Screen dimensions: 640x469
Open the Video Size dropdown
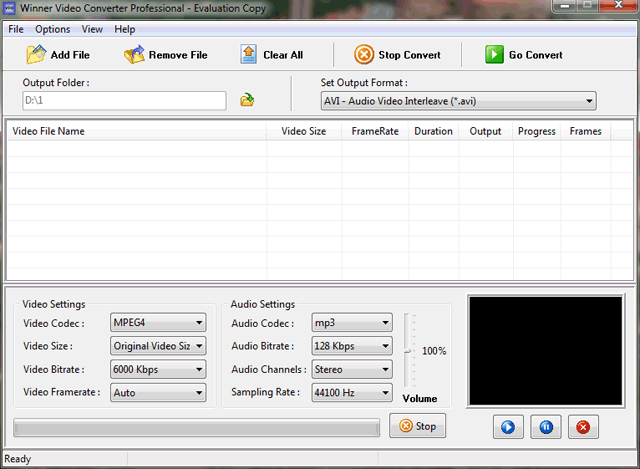point(158,346)
